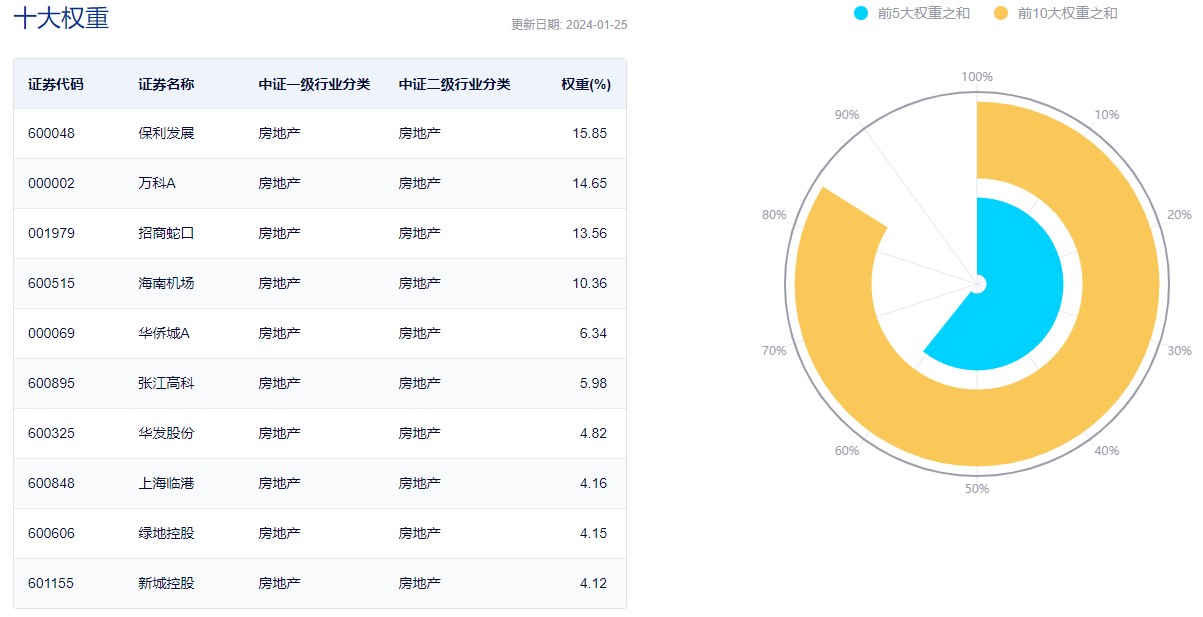The width and height of the screenshot is (1203, 617).
Task: Click the 上海临港 row name
Action: [166, 483]
